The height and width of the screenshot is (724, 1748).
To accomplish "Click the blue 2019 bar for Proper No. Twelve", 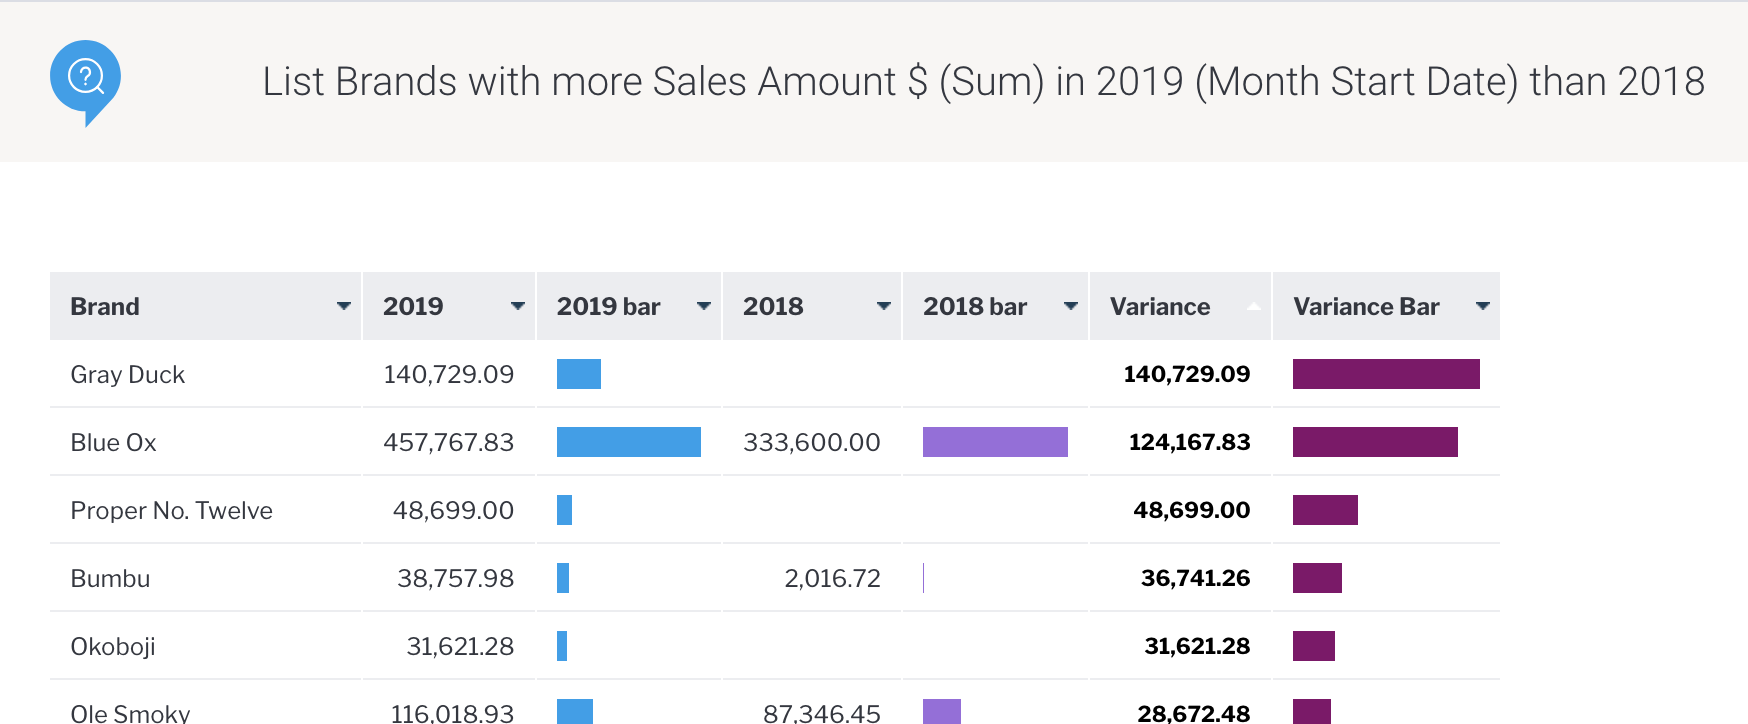I will [565, 510].
